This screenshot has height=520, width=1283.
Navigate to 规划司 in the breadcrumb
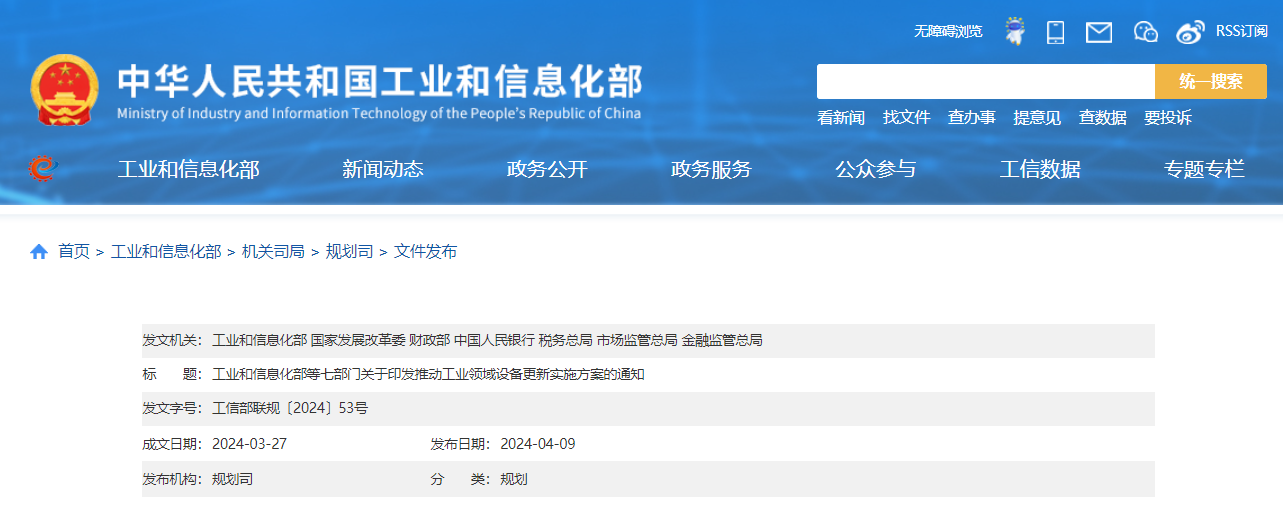click(x=349, y=252)
